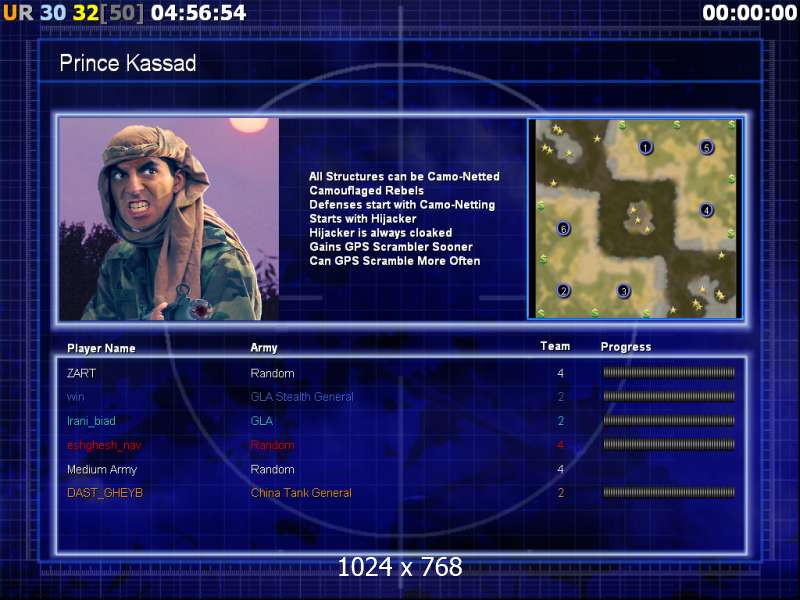The width and height of the screenshot is (800, 600).
Task: Click the Army column header
Action: point(264,348)
